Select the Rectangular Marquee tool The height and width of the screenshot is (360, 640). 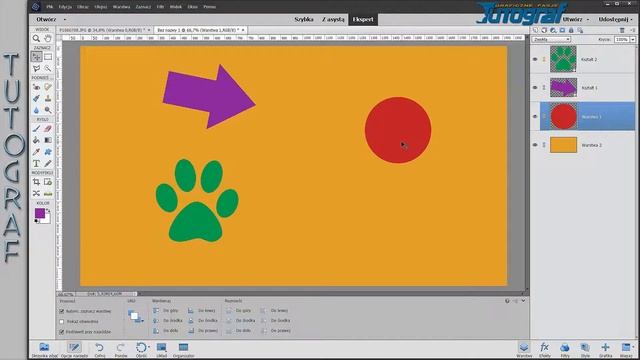pyautogui.click(x=48, y=57)
